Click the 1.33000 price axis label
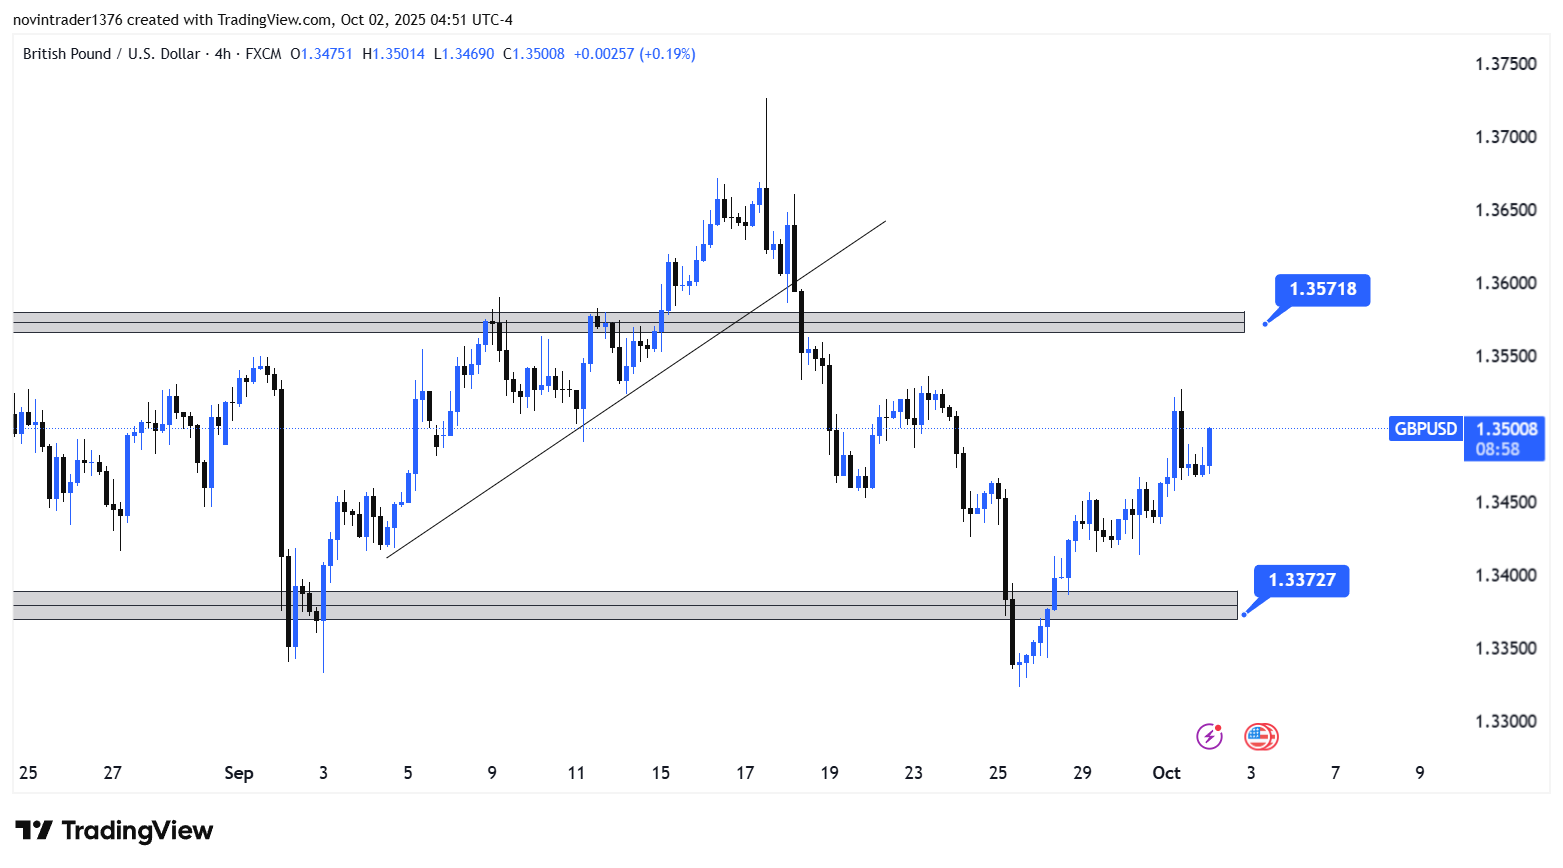1563x868 pixels. [x=1505, y=721]
